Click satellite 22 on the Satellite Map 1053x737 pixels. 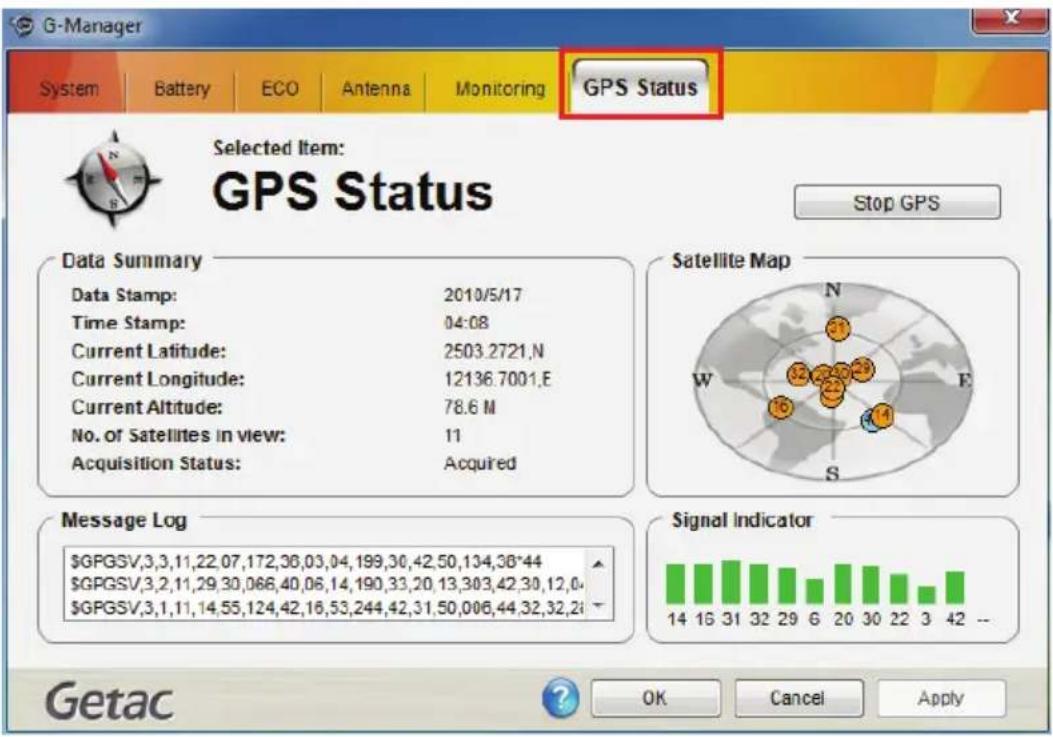pos(832,390)
